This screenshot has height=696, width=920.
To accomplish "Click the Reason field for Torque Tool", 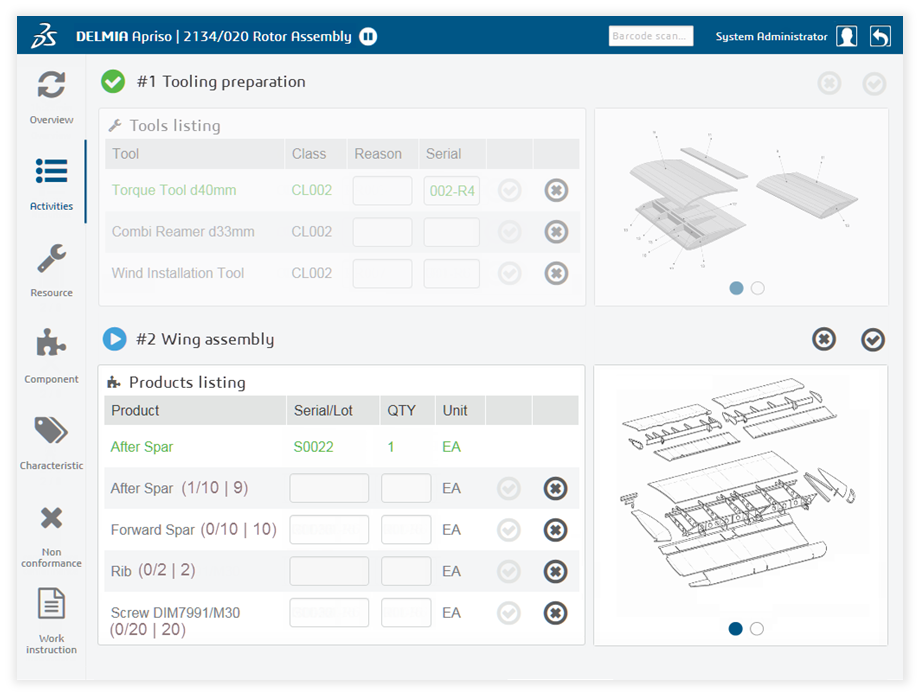I will 382,191.
